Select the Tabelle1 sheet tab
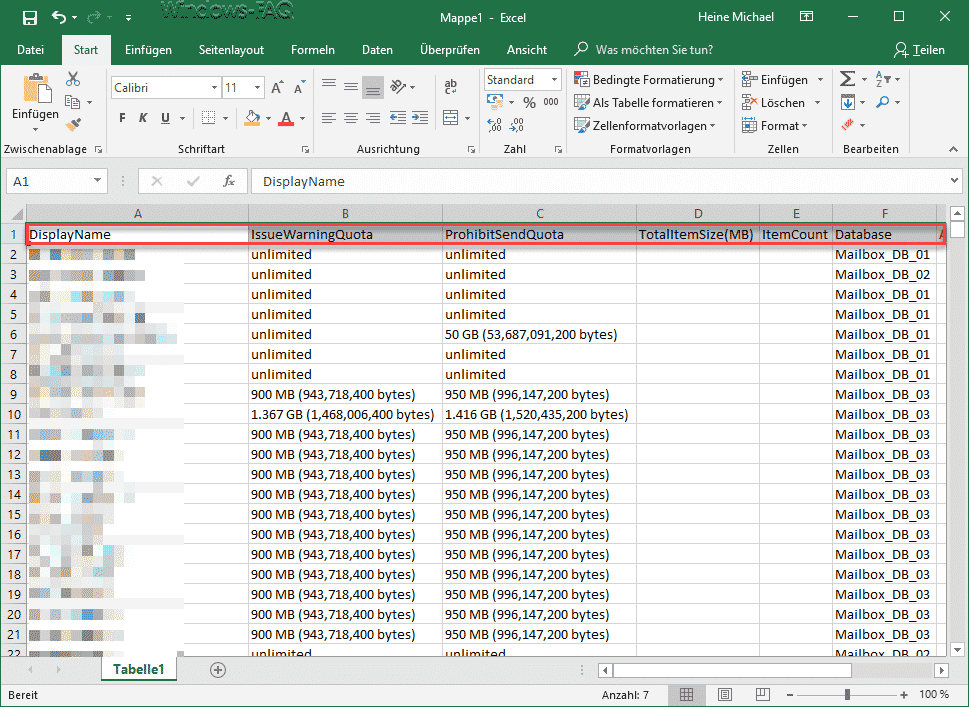Image resolution: width=969 pixels, height=707 pixels. click(138, 669)
